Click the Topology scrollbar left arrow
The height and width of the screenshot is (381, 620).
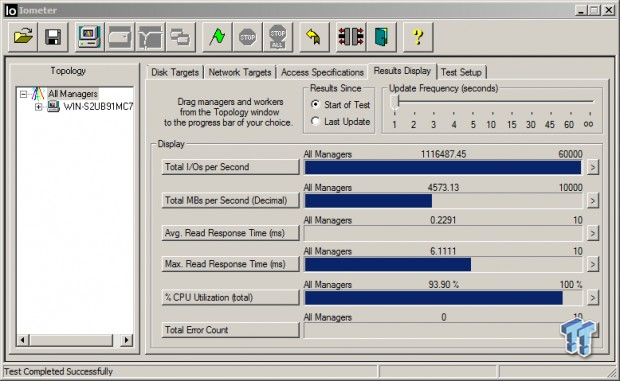tap(23, 340)
